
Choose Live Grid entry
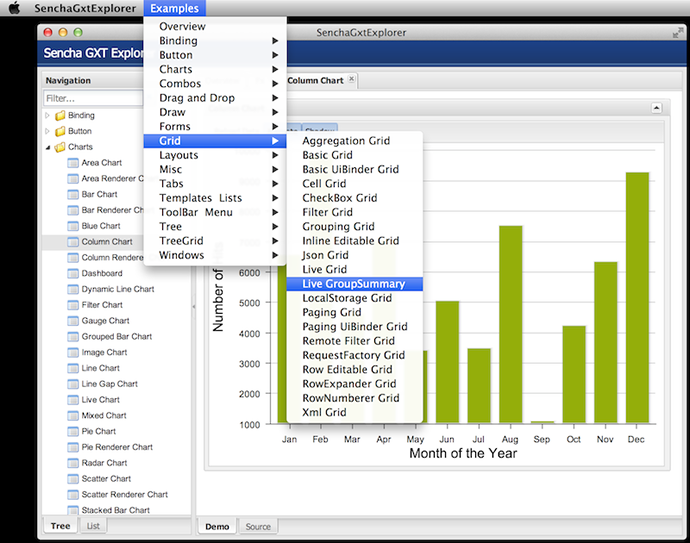coord(354,269)
